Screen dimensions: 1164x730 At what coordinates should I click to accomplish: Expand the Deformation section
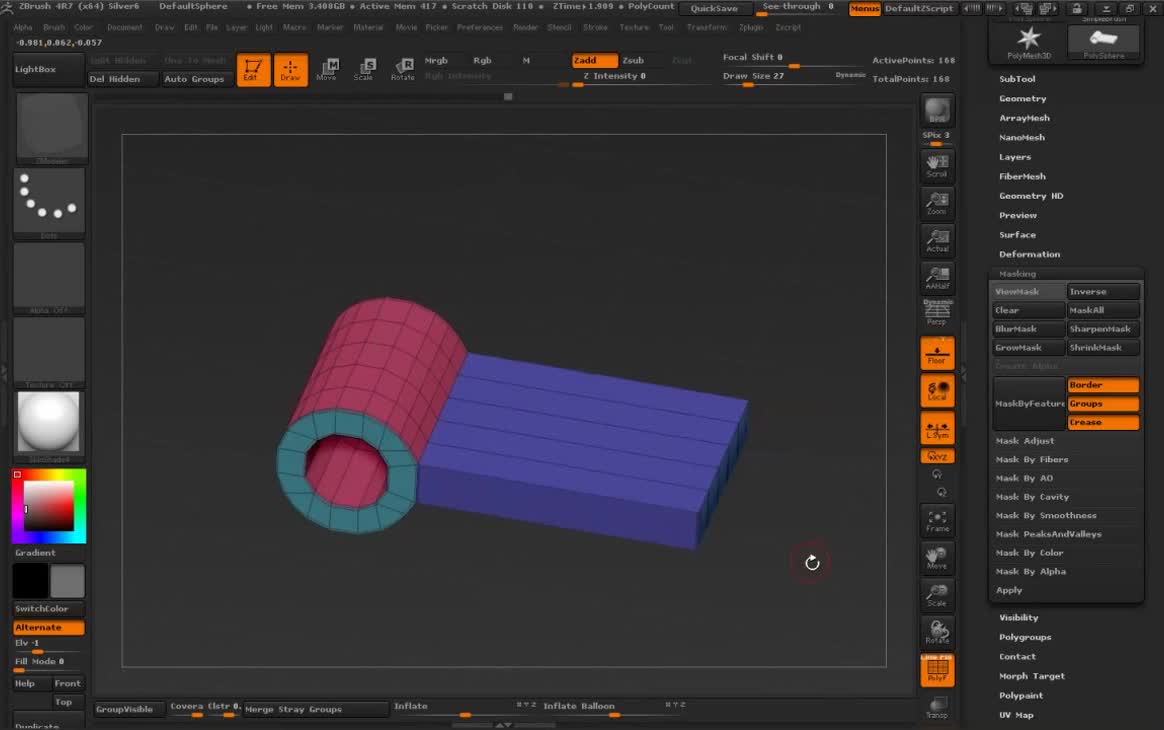[1029, 254]
